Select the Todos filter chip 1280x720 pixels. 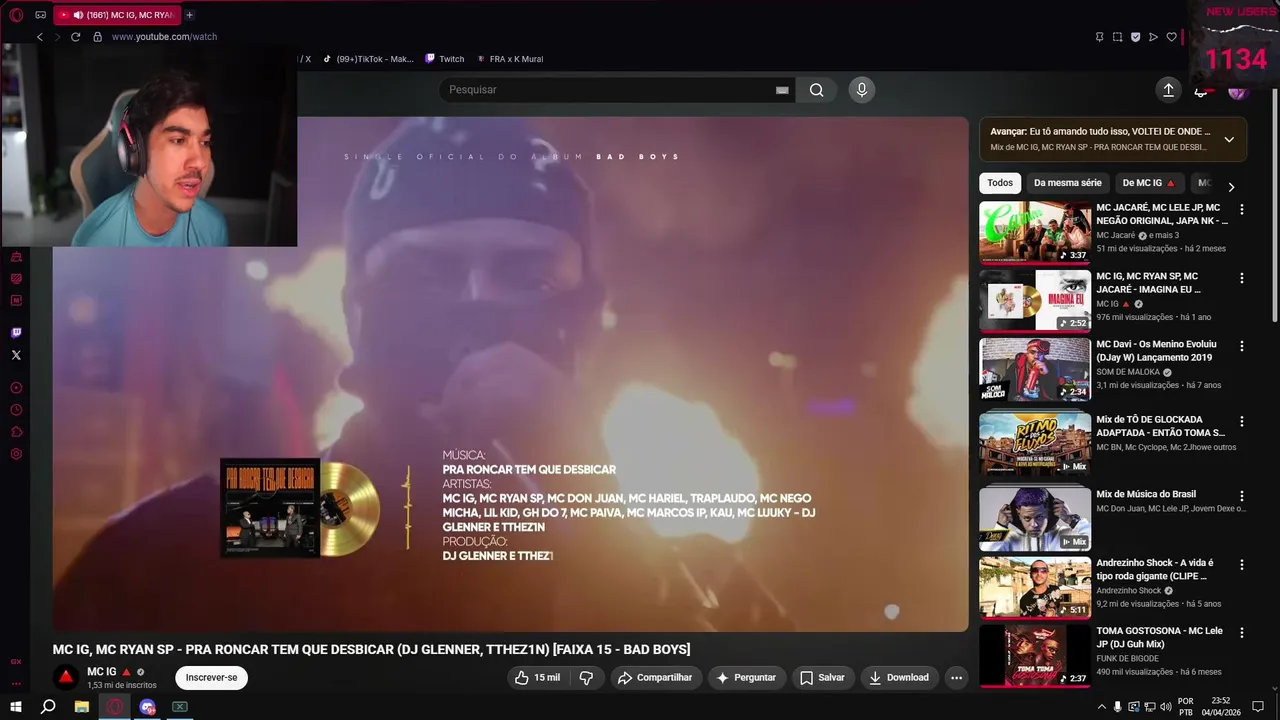[x=1000, y=183]
